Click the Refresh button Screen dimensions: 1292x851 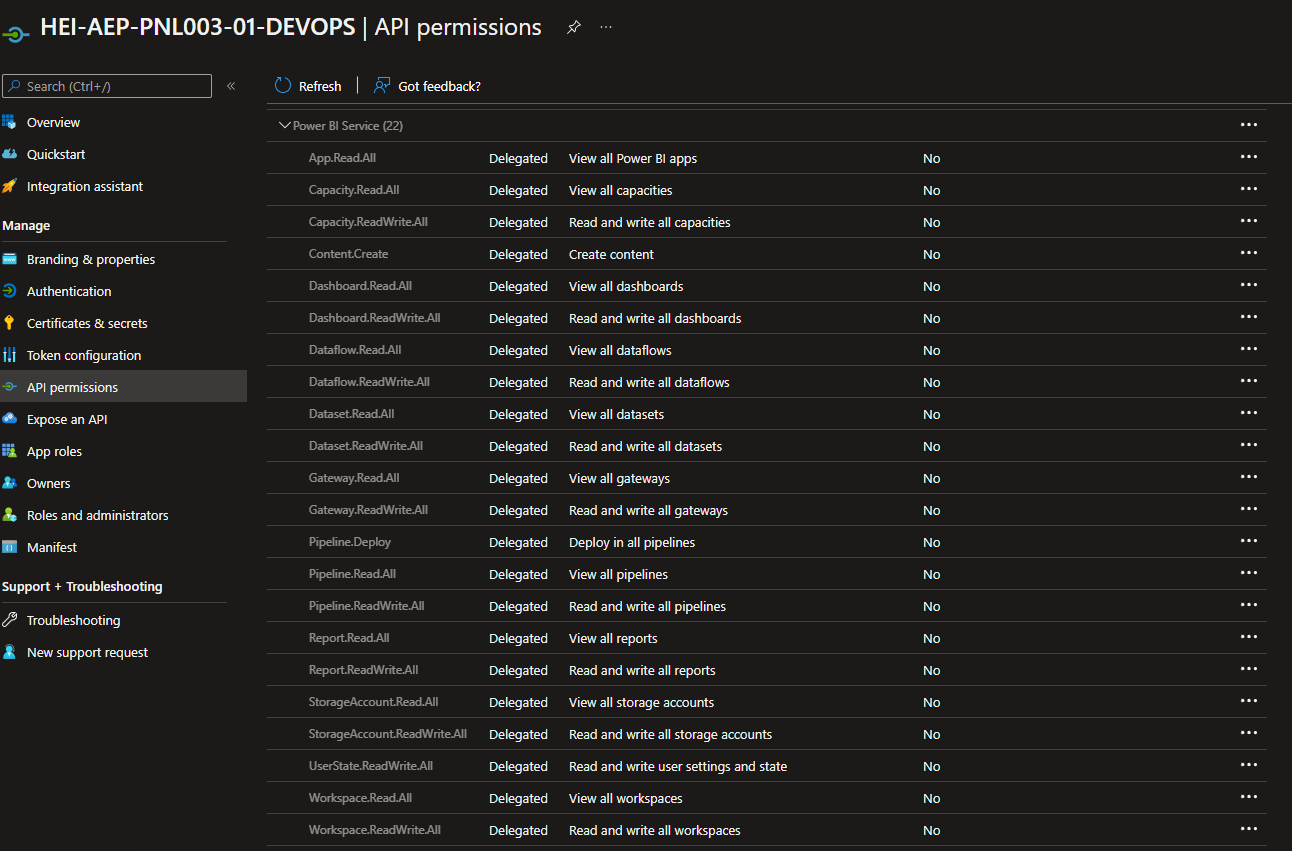pos(308,85)
